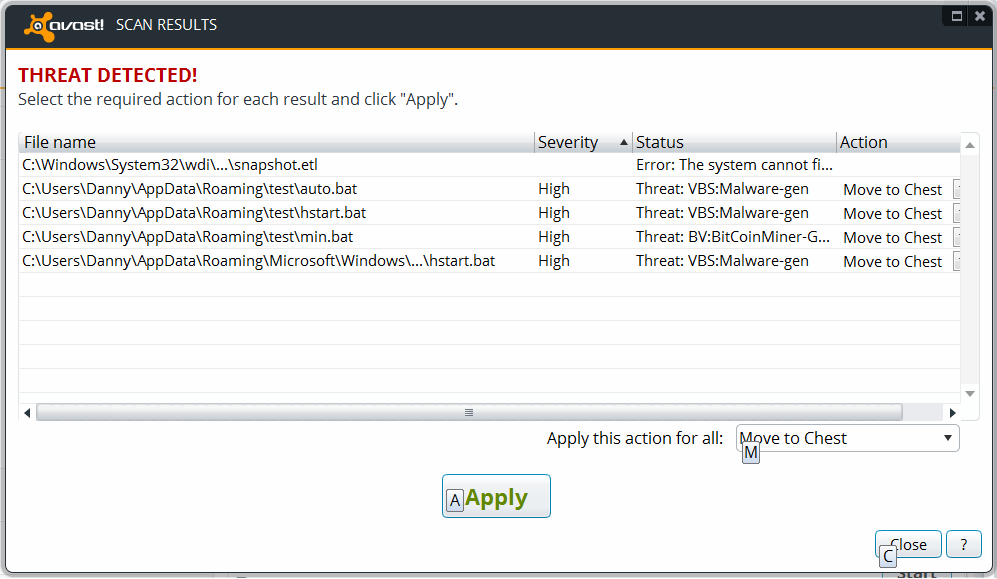Image resolution: width=997 pixels, height=579 pixels.
Task: Open help with the ? button
Action: point(964,545)
